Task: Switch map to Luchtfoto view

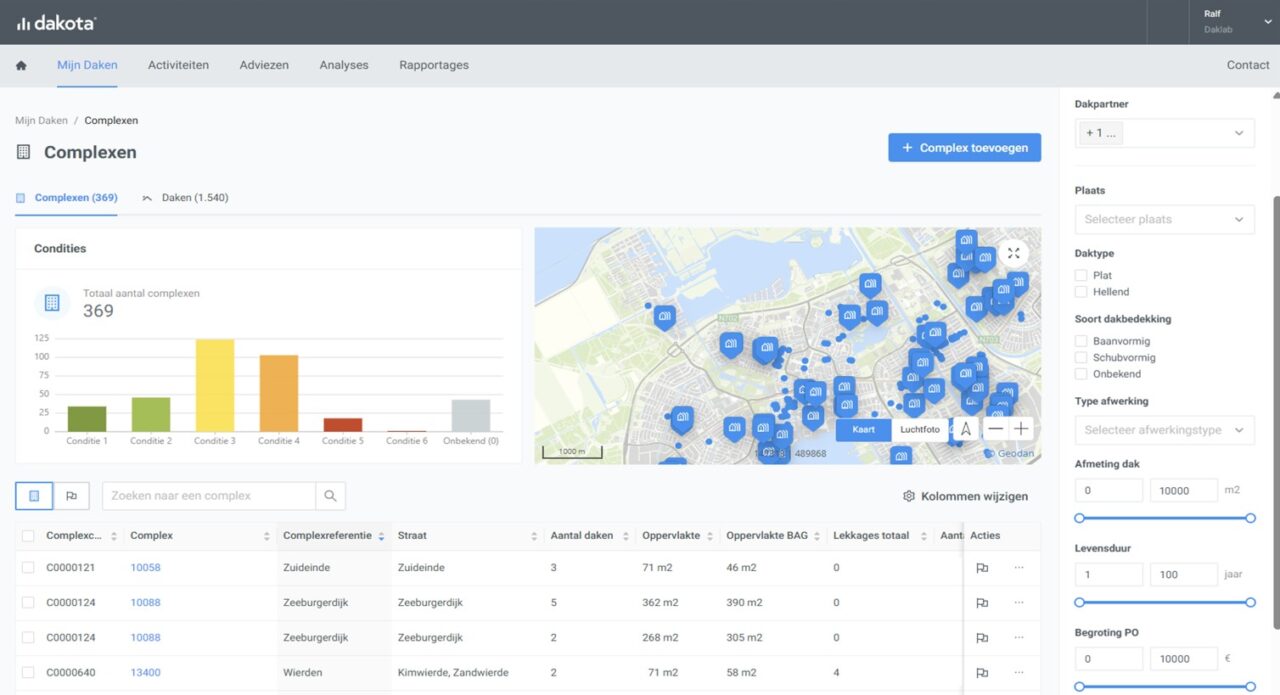Action: pyautogui.click(x=920, y=430)
